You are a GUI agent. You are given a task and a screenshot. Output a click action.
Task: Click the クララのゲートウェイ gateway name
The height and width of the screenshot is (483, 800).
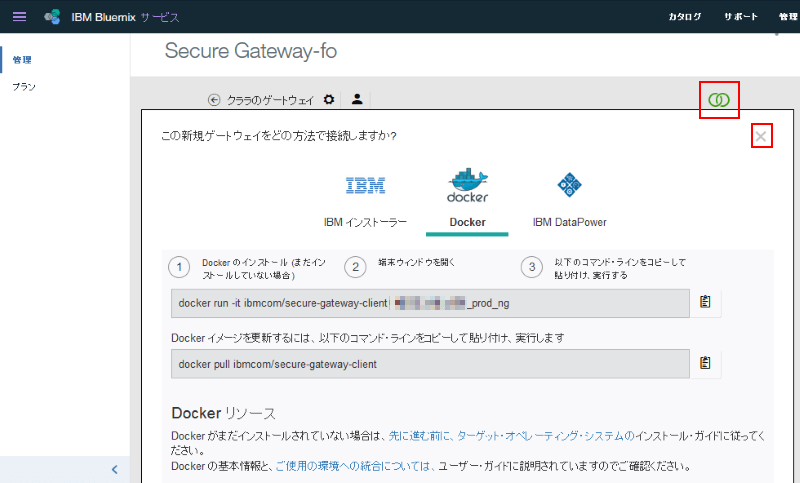pos(270,100)
